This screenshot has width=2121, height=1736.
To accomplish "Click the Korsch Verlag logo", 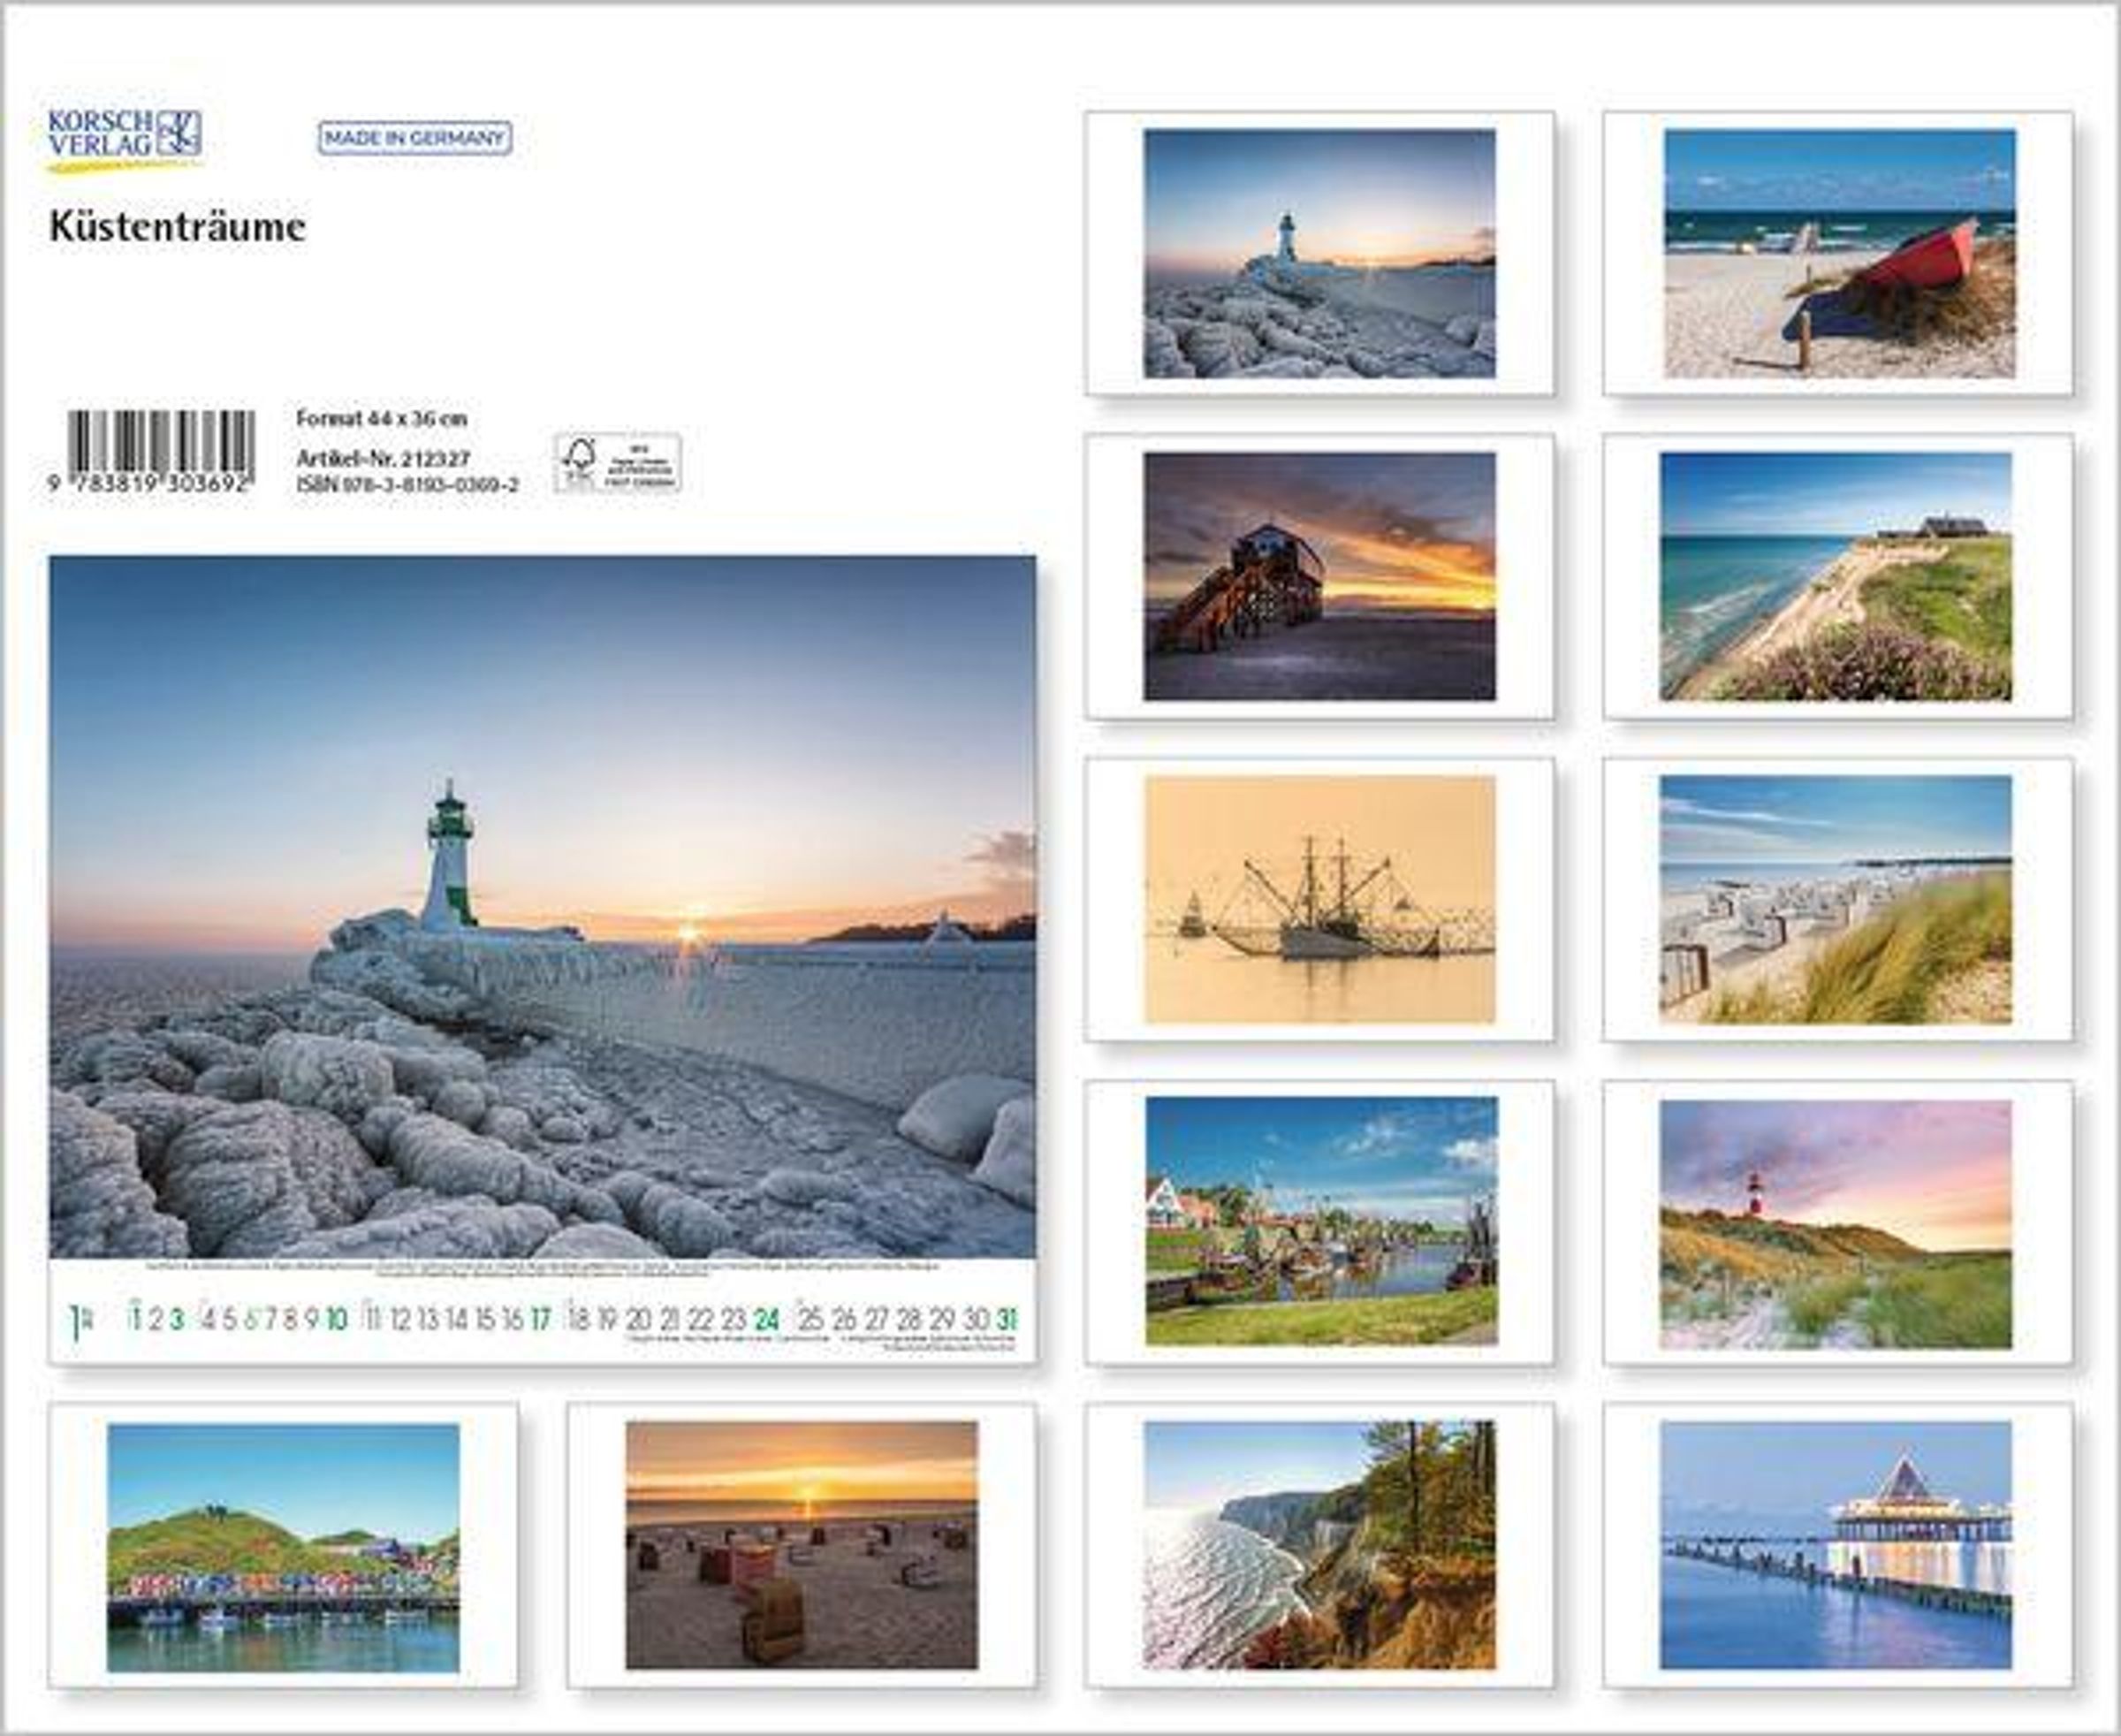I will [x=124, y=136].
